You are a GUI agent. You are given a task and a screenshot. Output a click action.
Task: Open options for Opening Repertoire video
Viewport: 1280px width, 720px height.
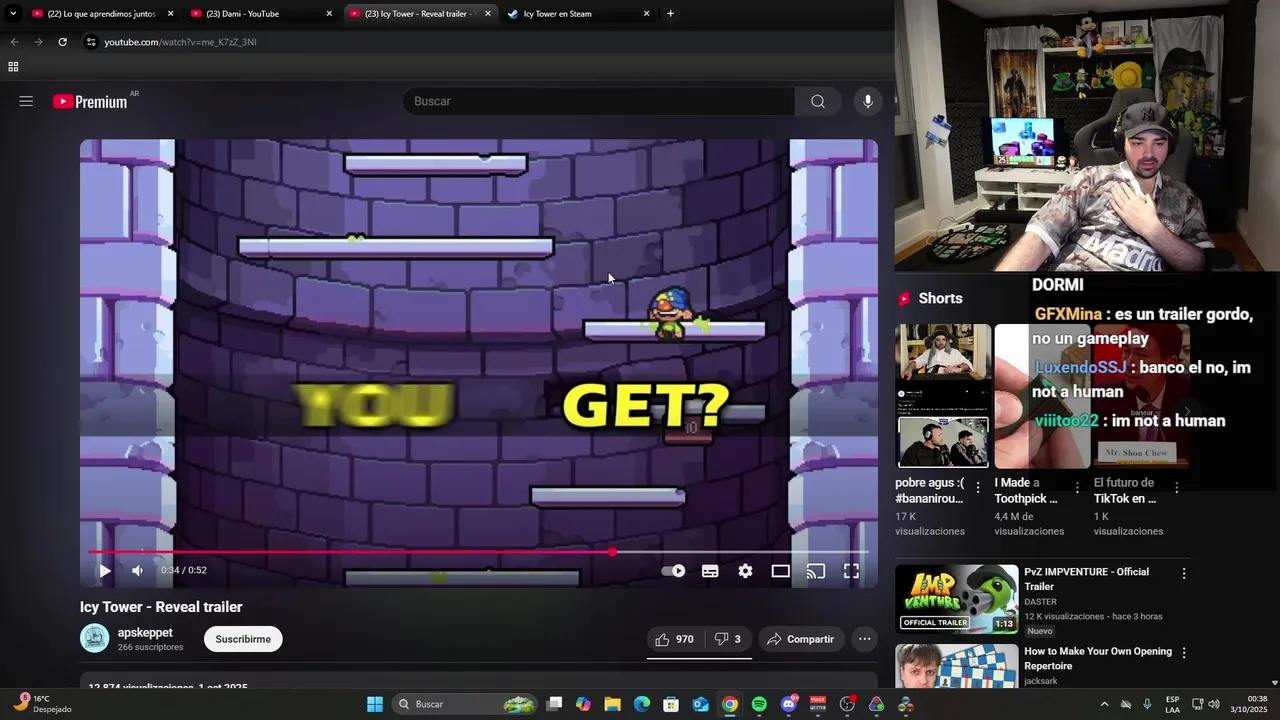1184,653
